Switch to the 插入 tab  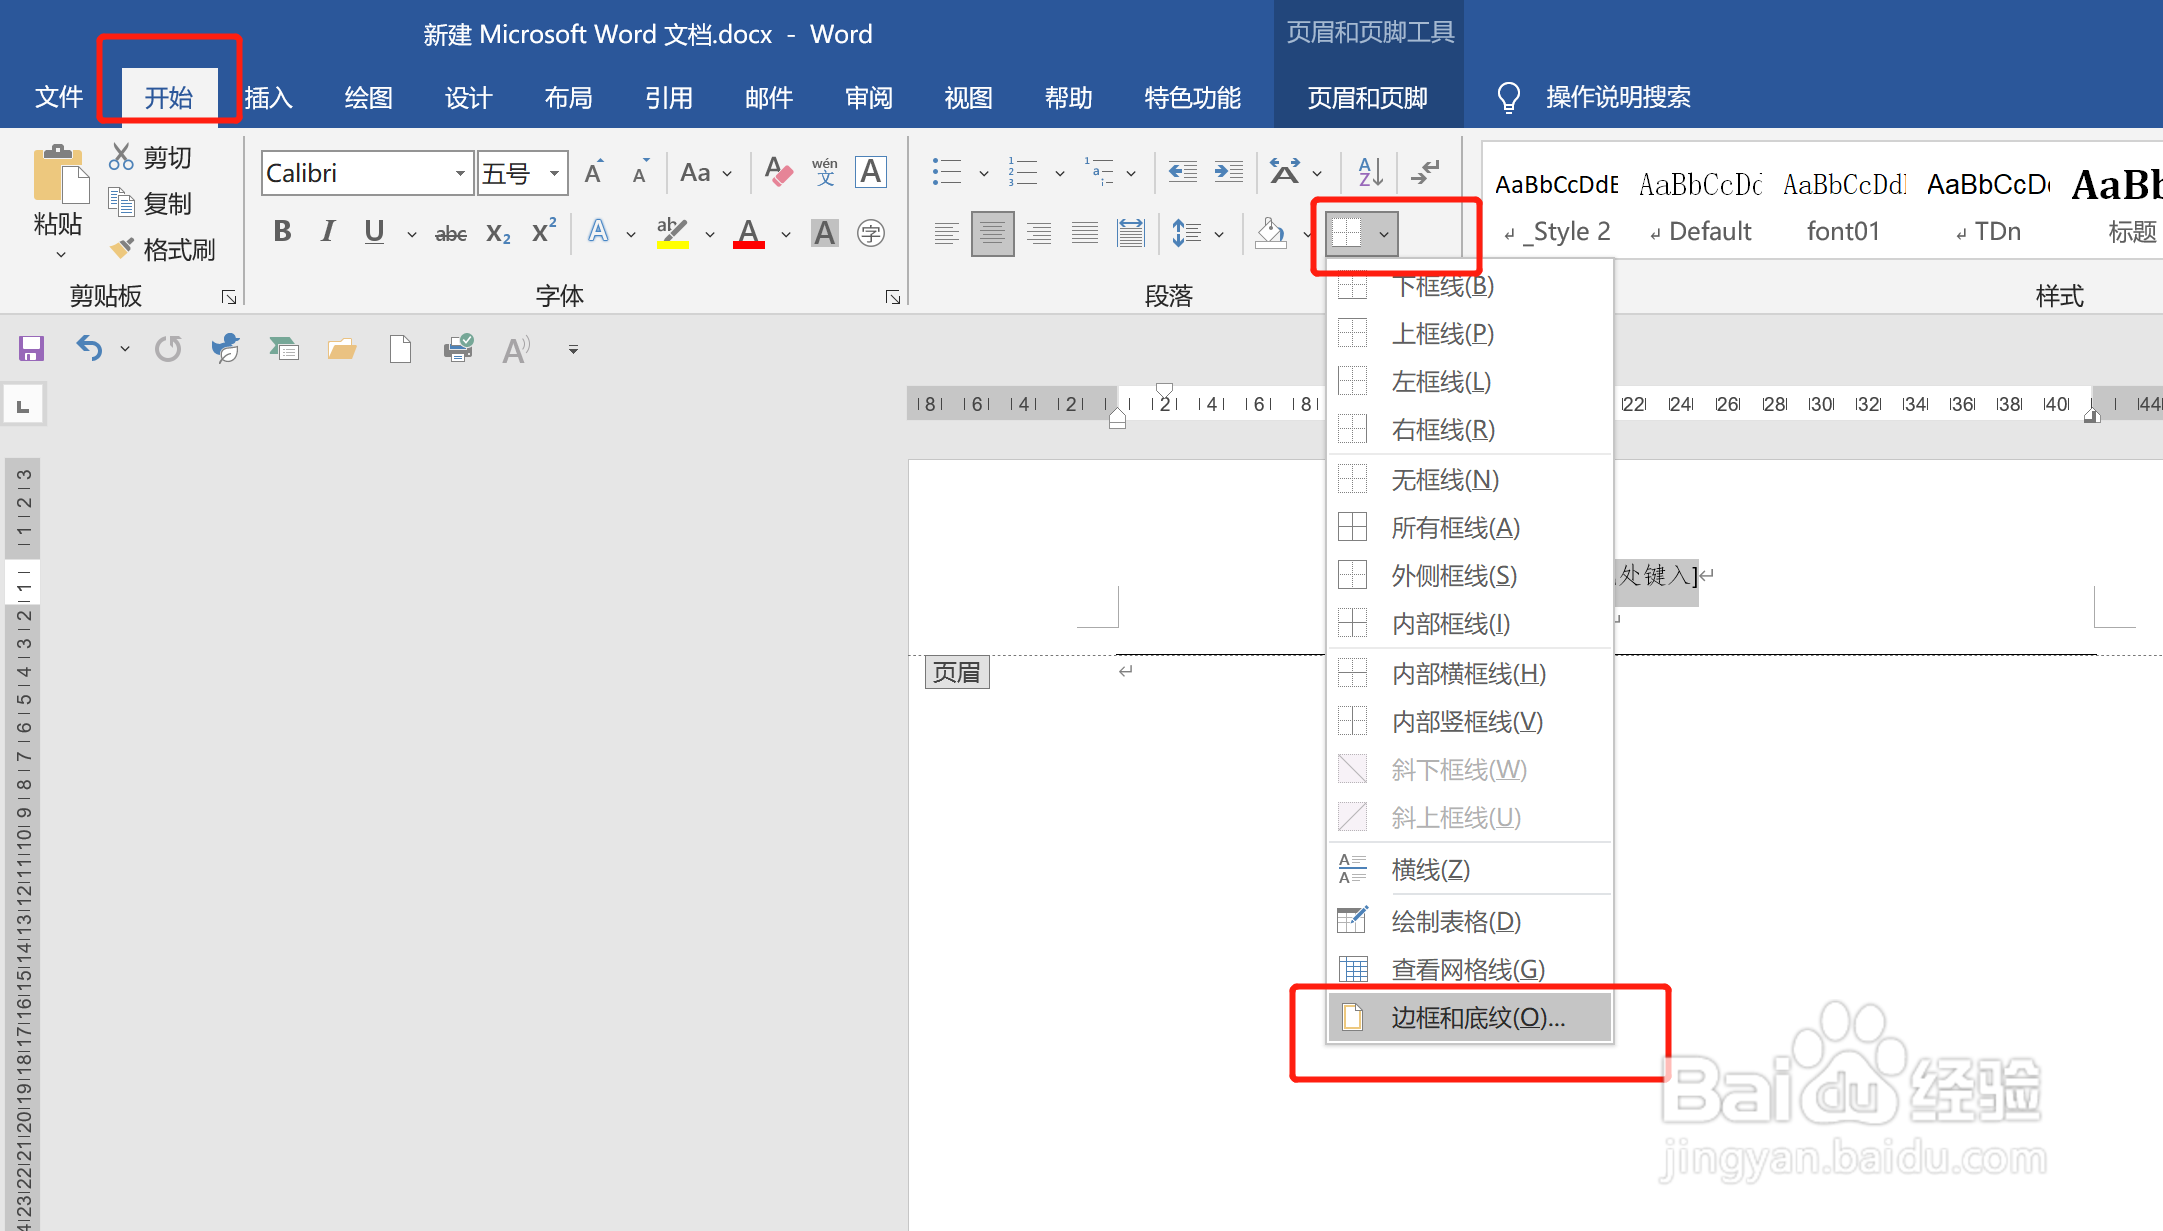tap(268, 97)
